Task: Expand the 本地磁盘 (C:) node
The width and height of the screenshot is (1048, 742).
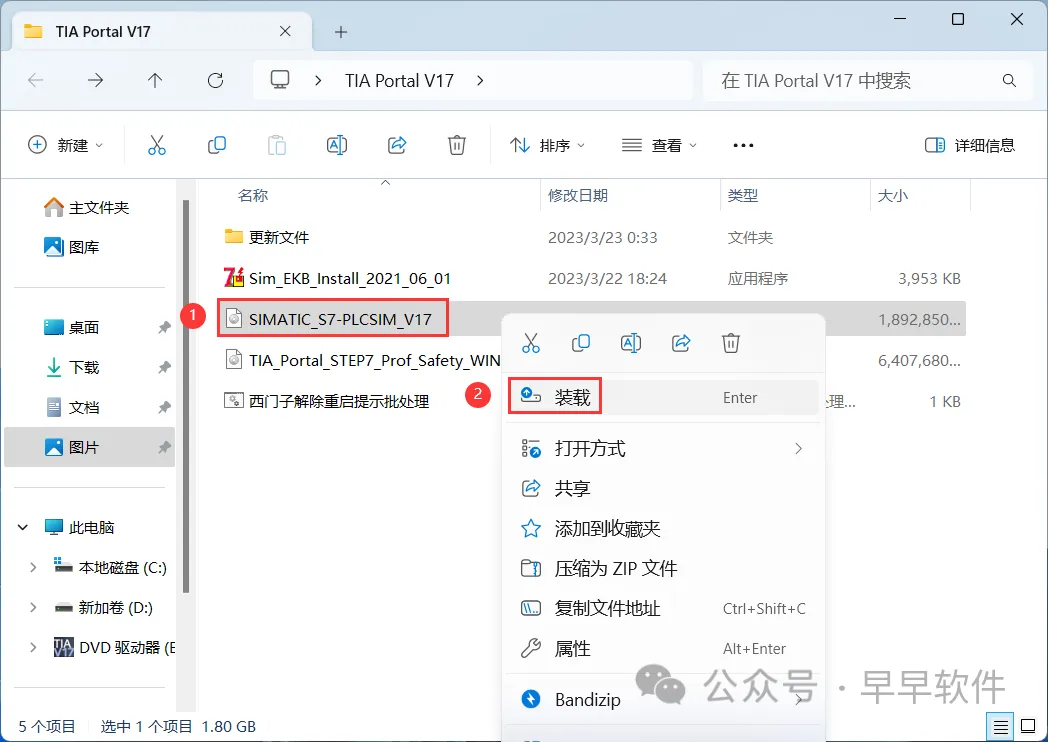Action: coord(33,568)
